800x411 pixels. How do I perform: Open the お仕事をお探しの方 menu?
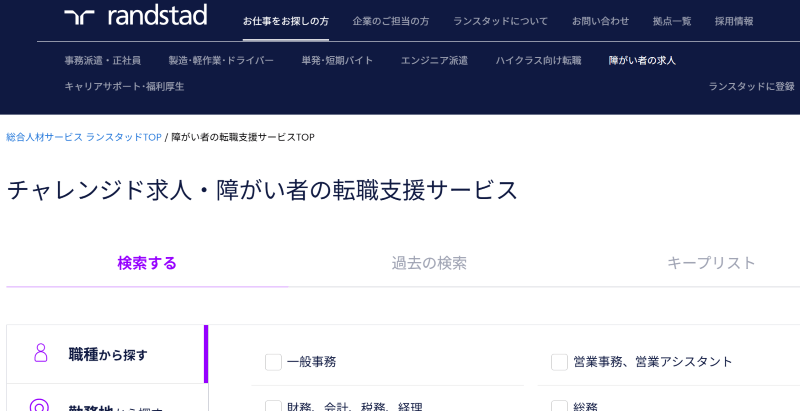tap(285, 21)
